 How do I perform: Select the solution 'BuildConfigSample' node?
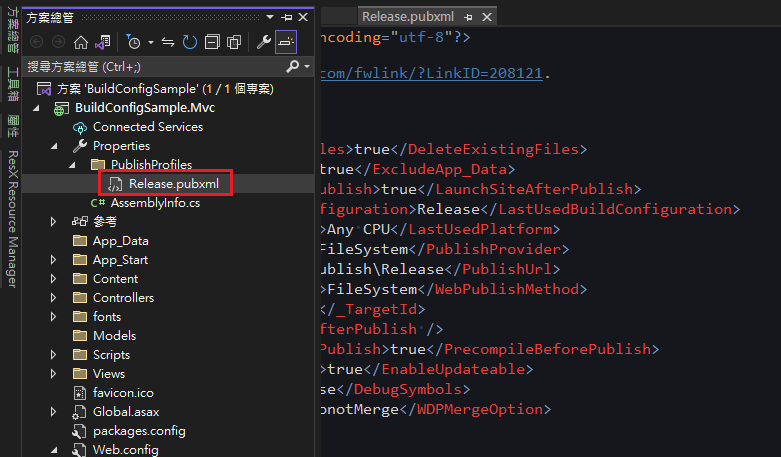pos(165,89)
